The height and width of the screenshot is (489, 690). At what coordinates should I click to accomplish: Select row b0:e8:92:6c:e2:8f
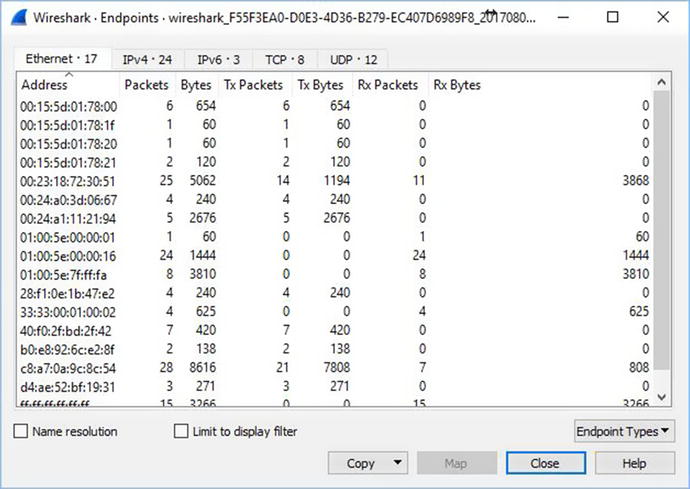tap(334, 349)
